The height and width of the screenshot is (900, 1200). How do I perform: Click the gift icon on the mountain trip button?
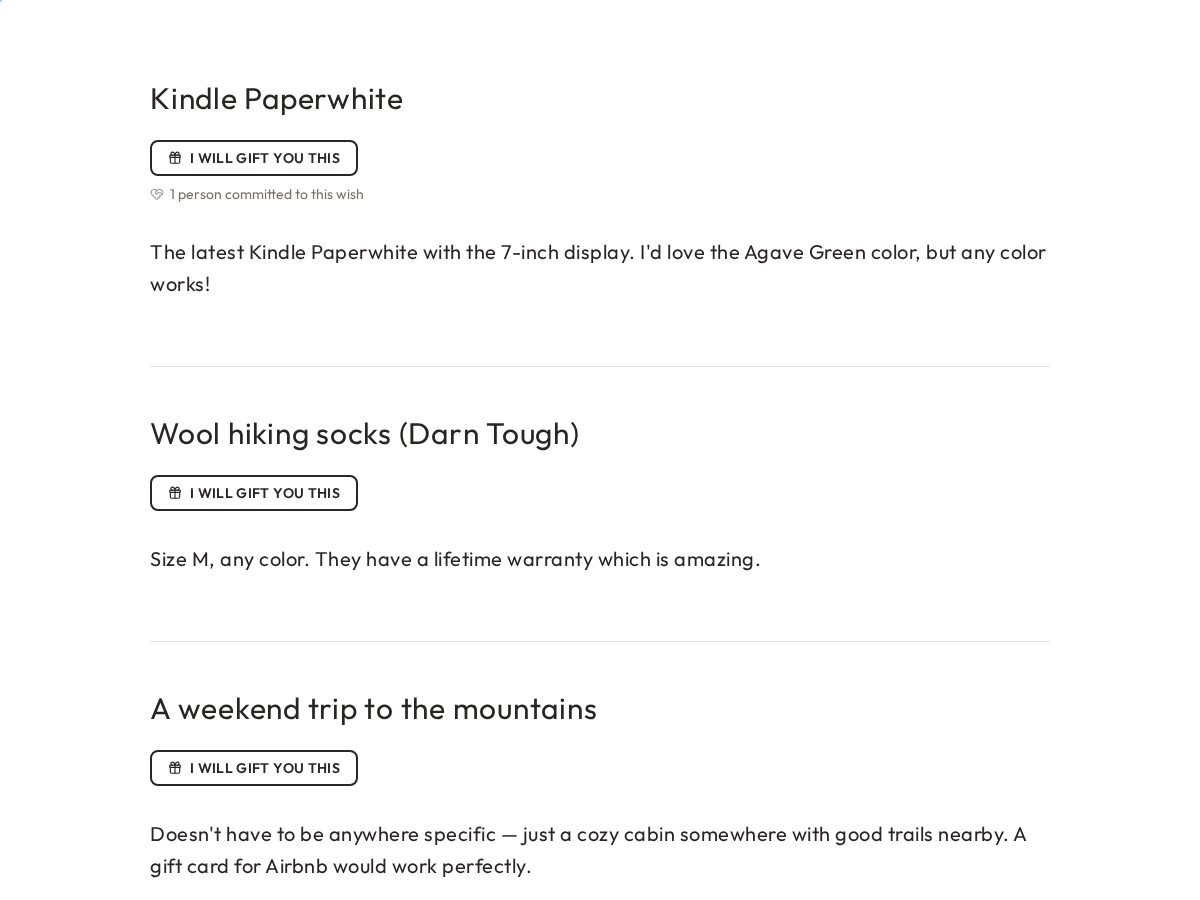pos(175,767)
